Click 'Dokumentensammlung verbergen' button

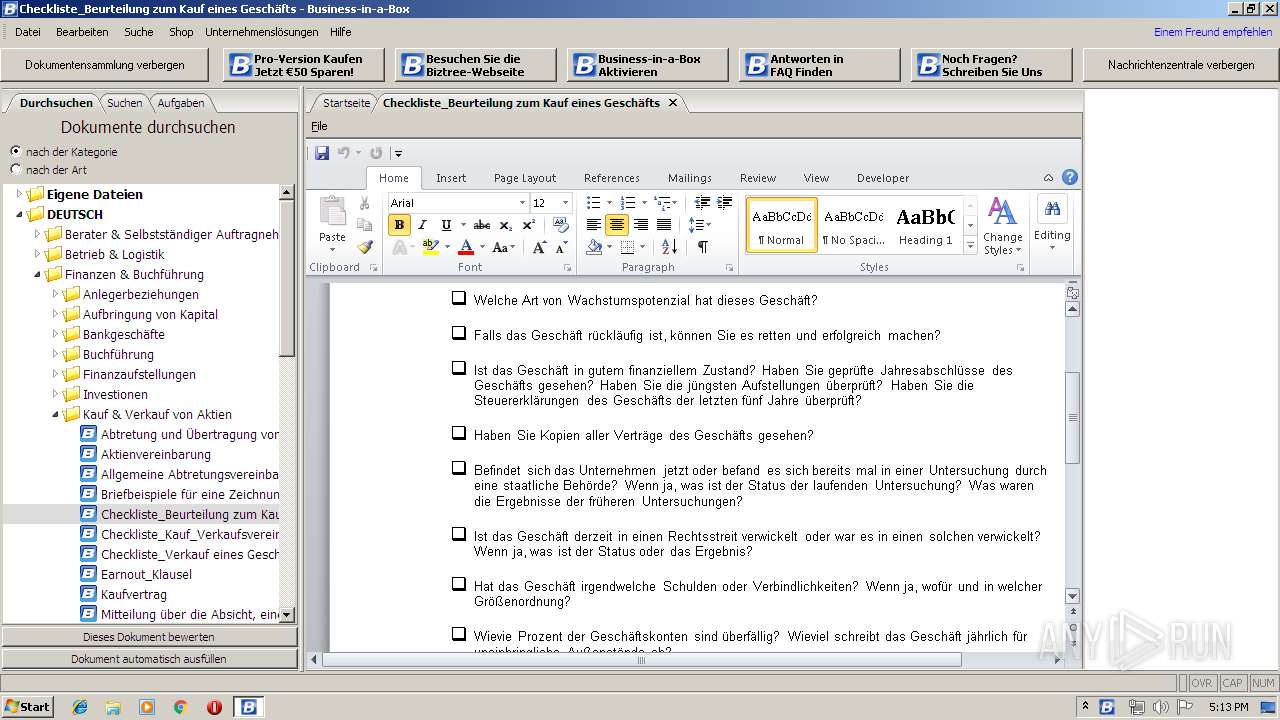(105, 65)
